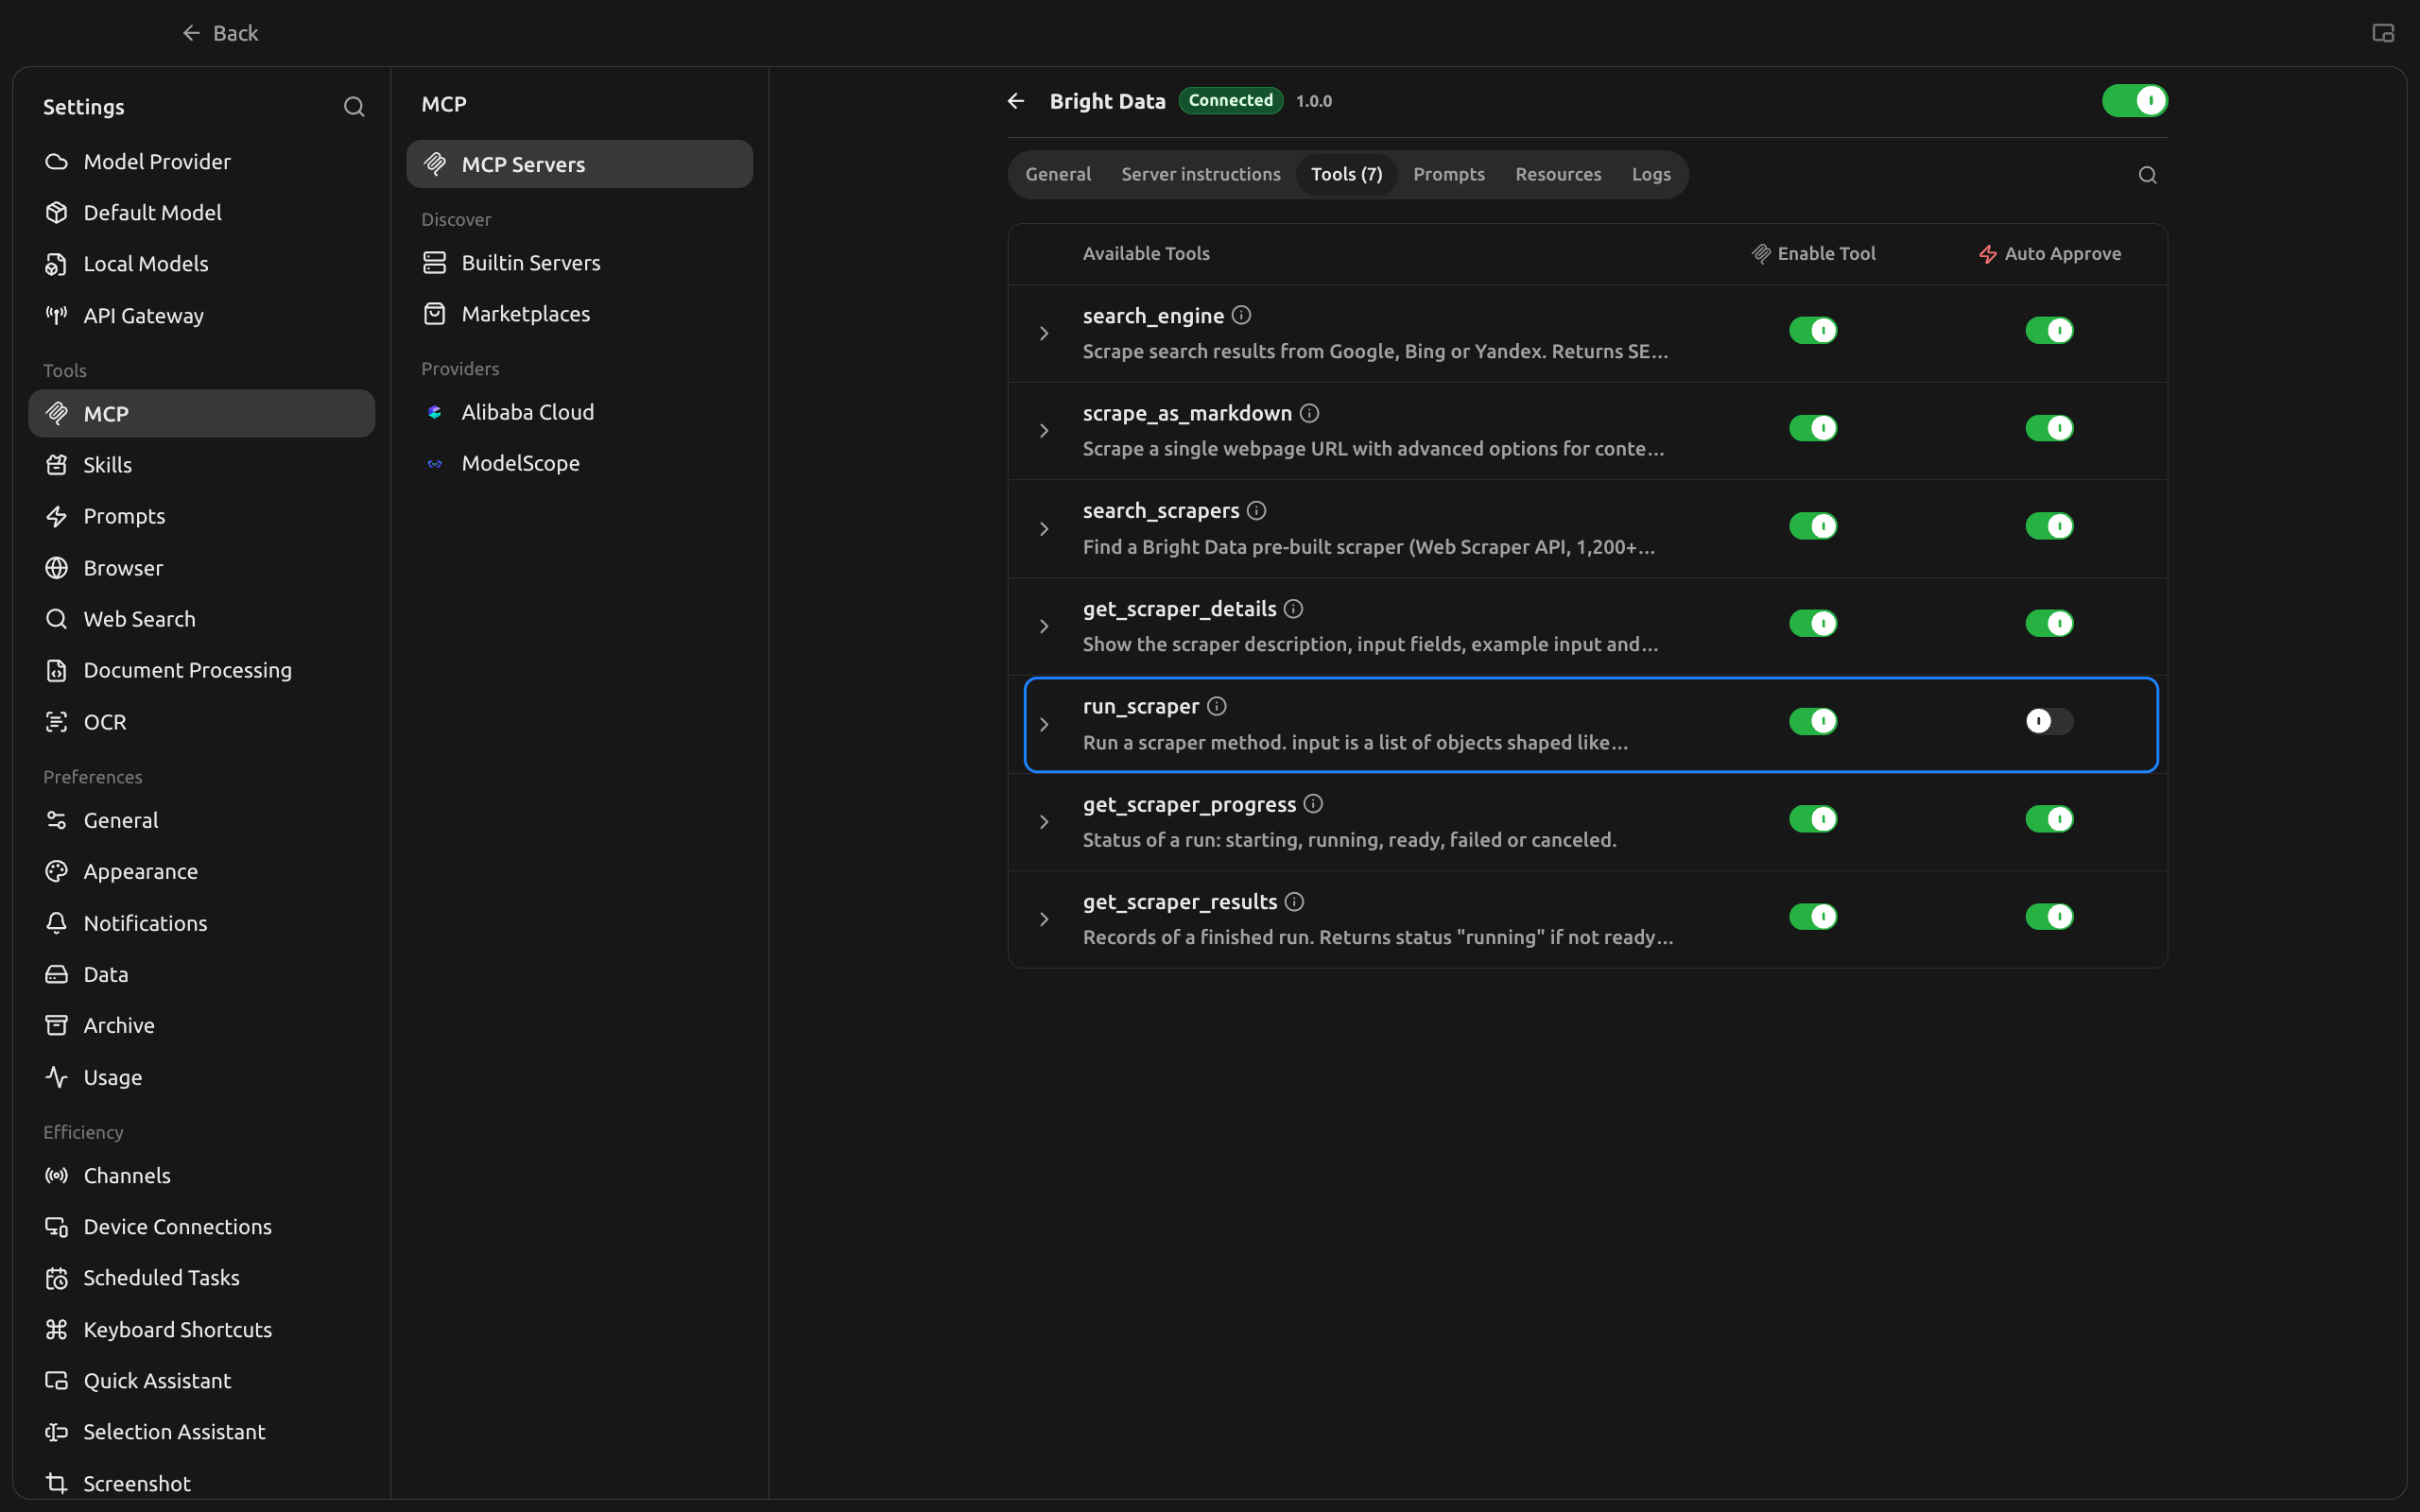Open Notifications preferences
The width and height of the screenshot is (2420, 1512).
point(201,923)
